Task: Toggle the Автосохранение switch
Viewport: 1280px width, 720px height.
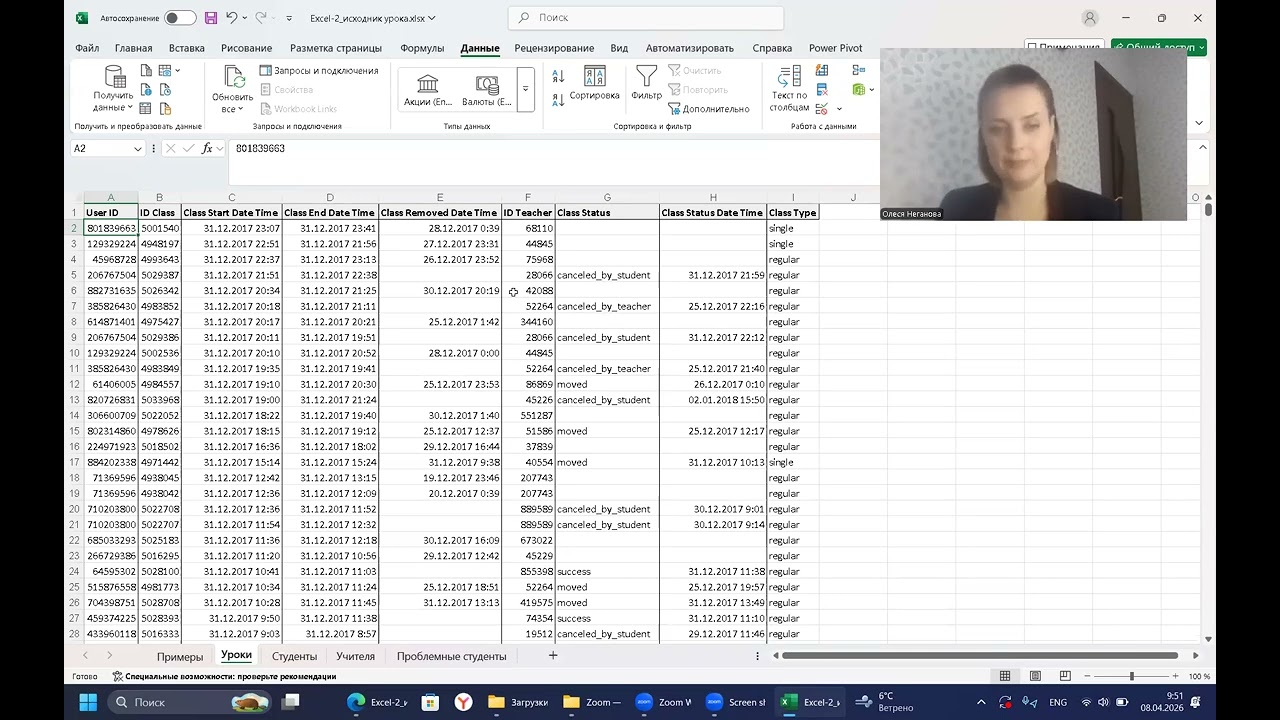Action: point(180,18)
